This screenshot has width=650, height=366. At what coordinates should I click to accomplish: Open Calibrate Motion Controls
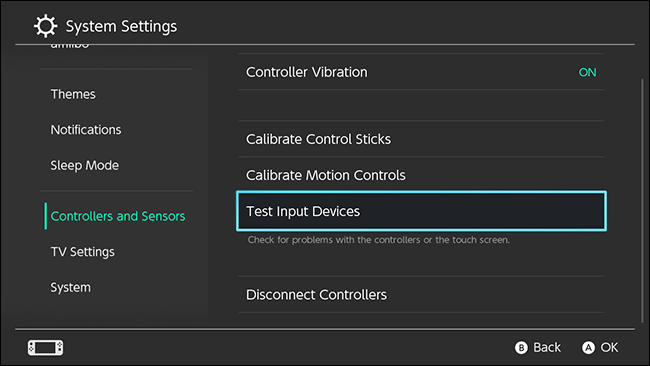click(421, 175)
